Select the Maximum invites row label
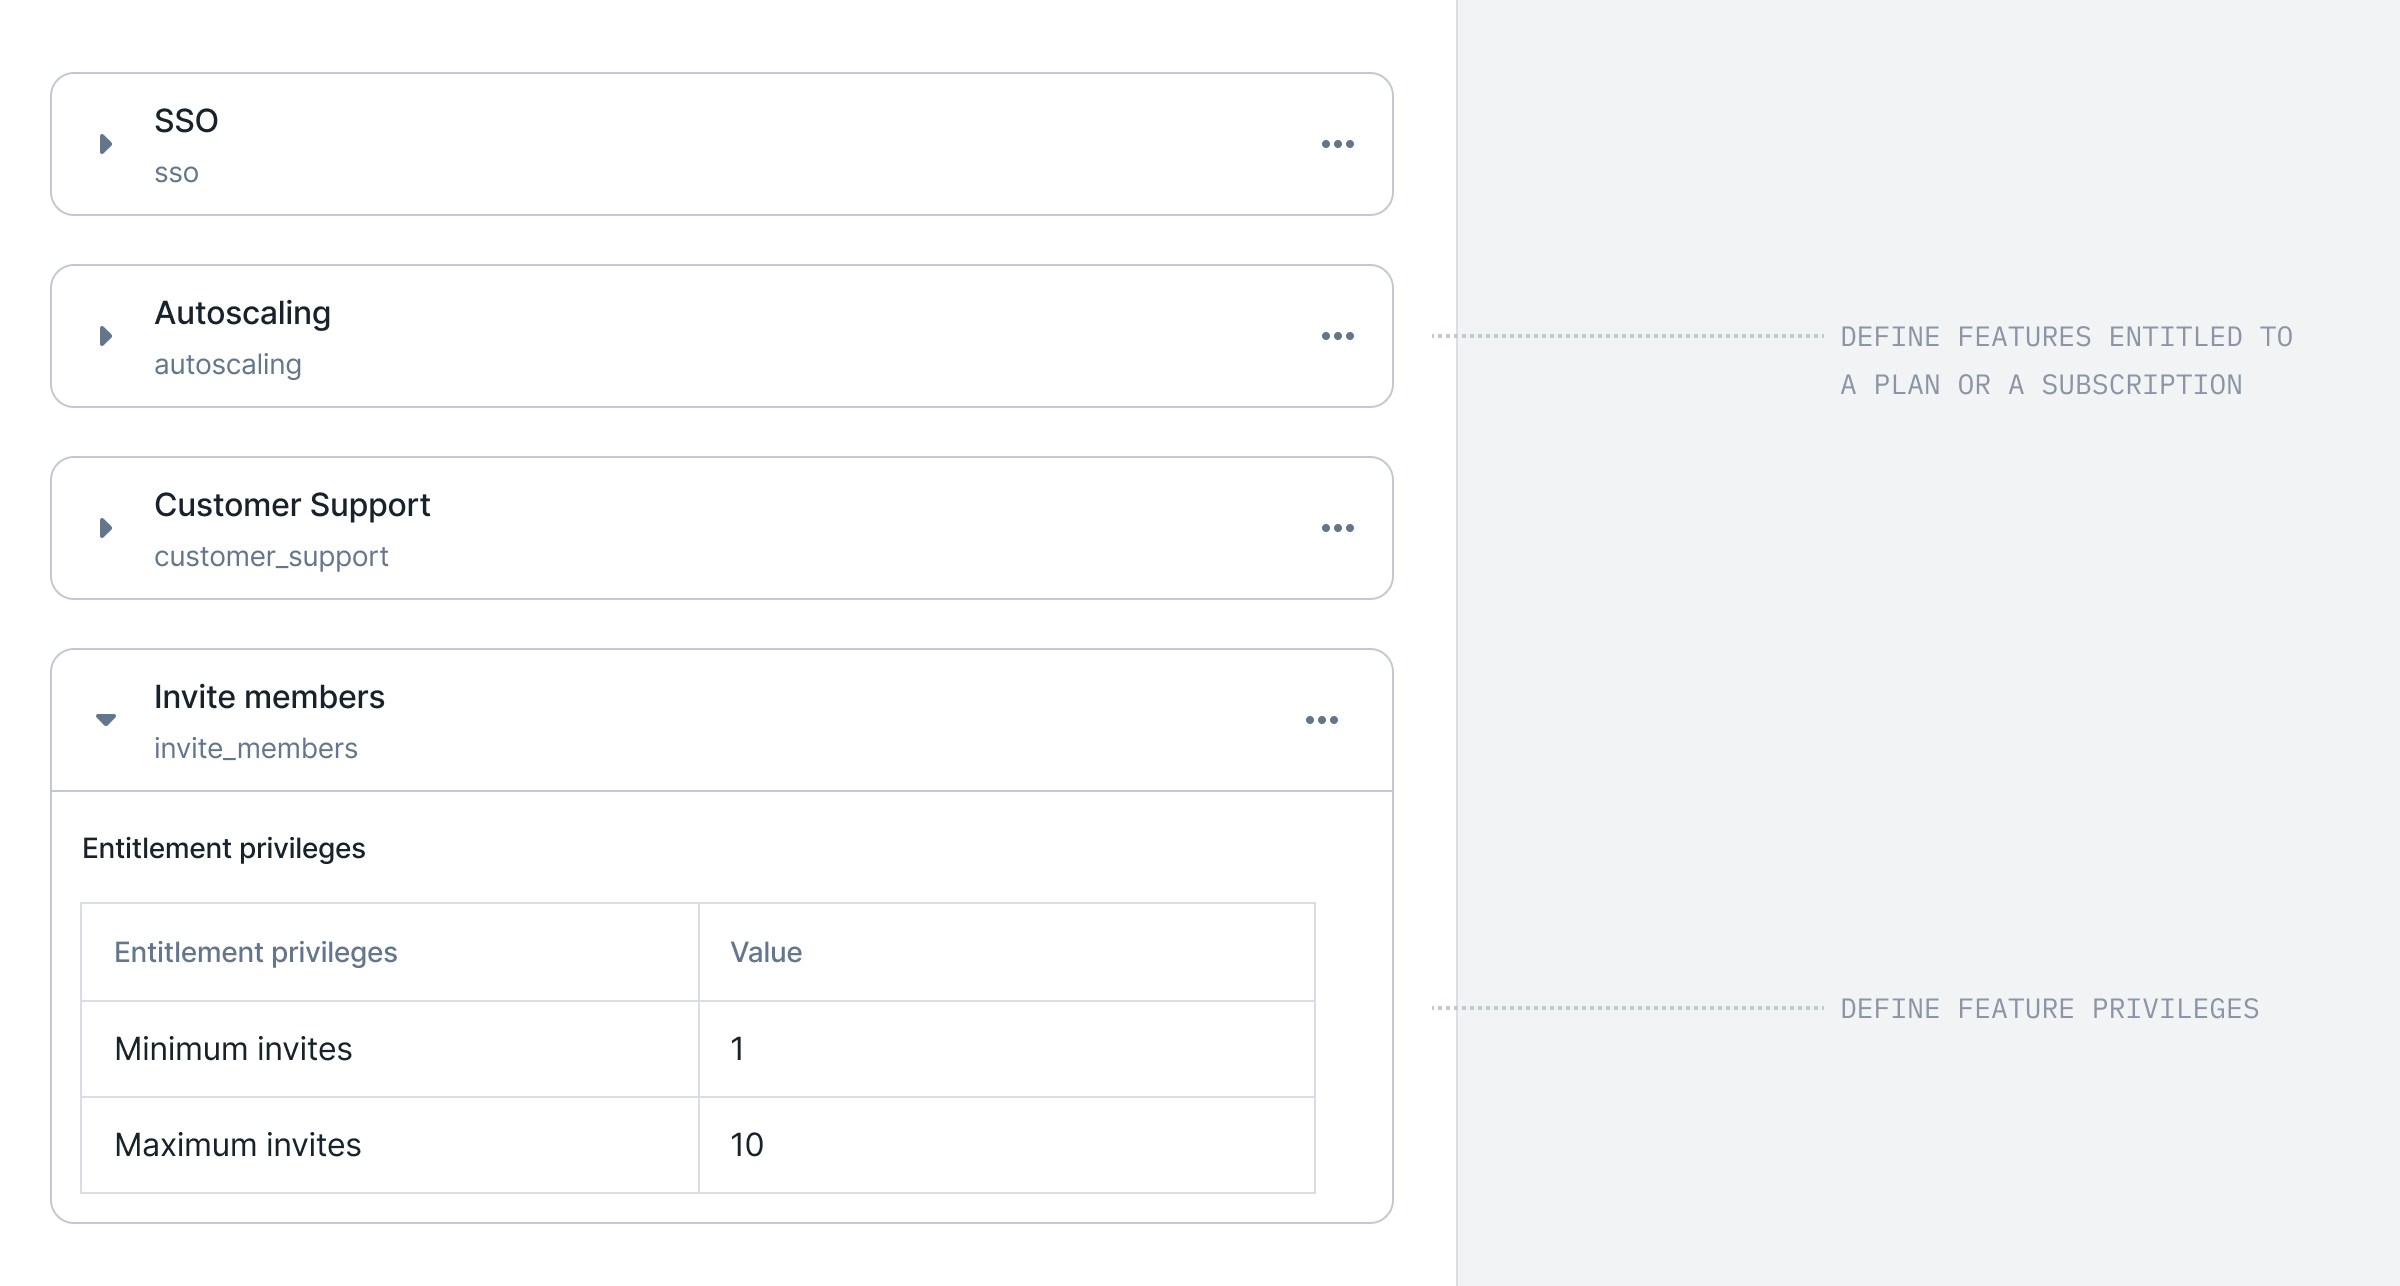The image size is (2400, 1286). [238, 1145]
